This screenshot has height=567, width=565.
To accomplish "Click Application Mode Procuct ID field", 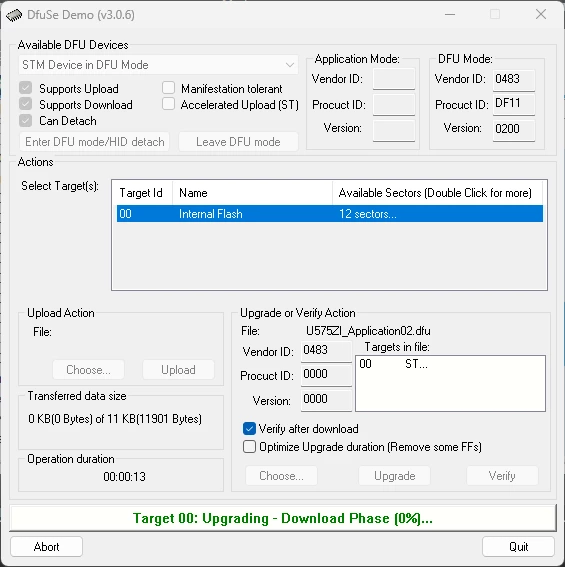I will point(394,105).
